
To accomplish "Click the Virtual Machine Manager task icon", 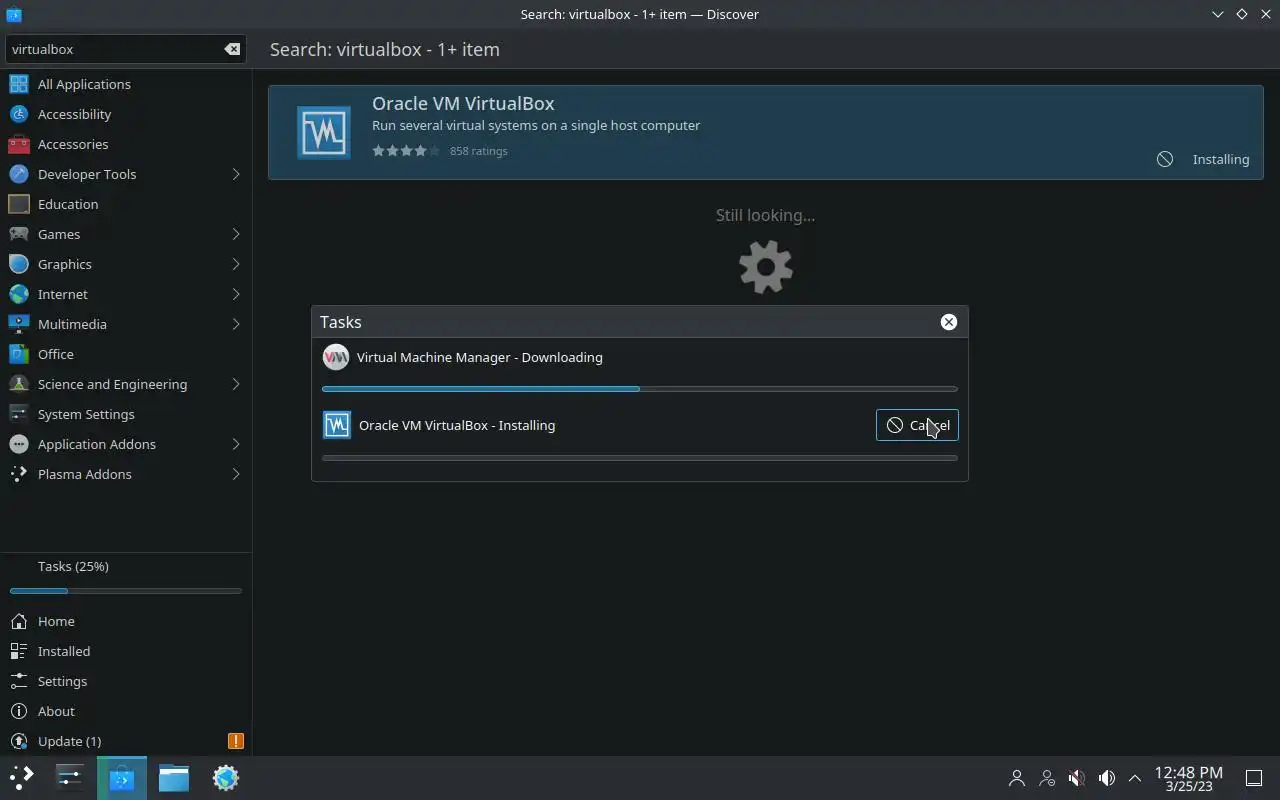I will coord(336,357).
